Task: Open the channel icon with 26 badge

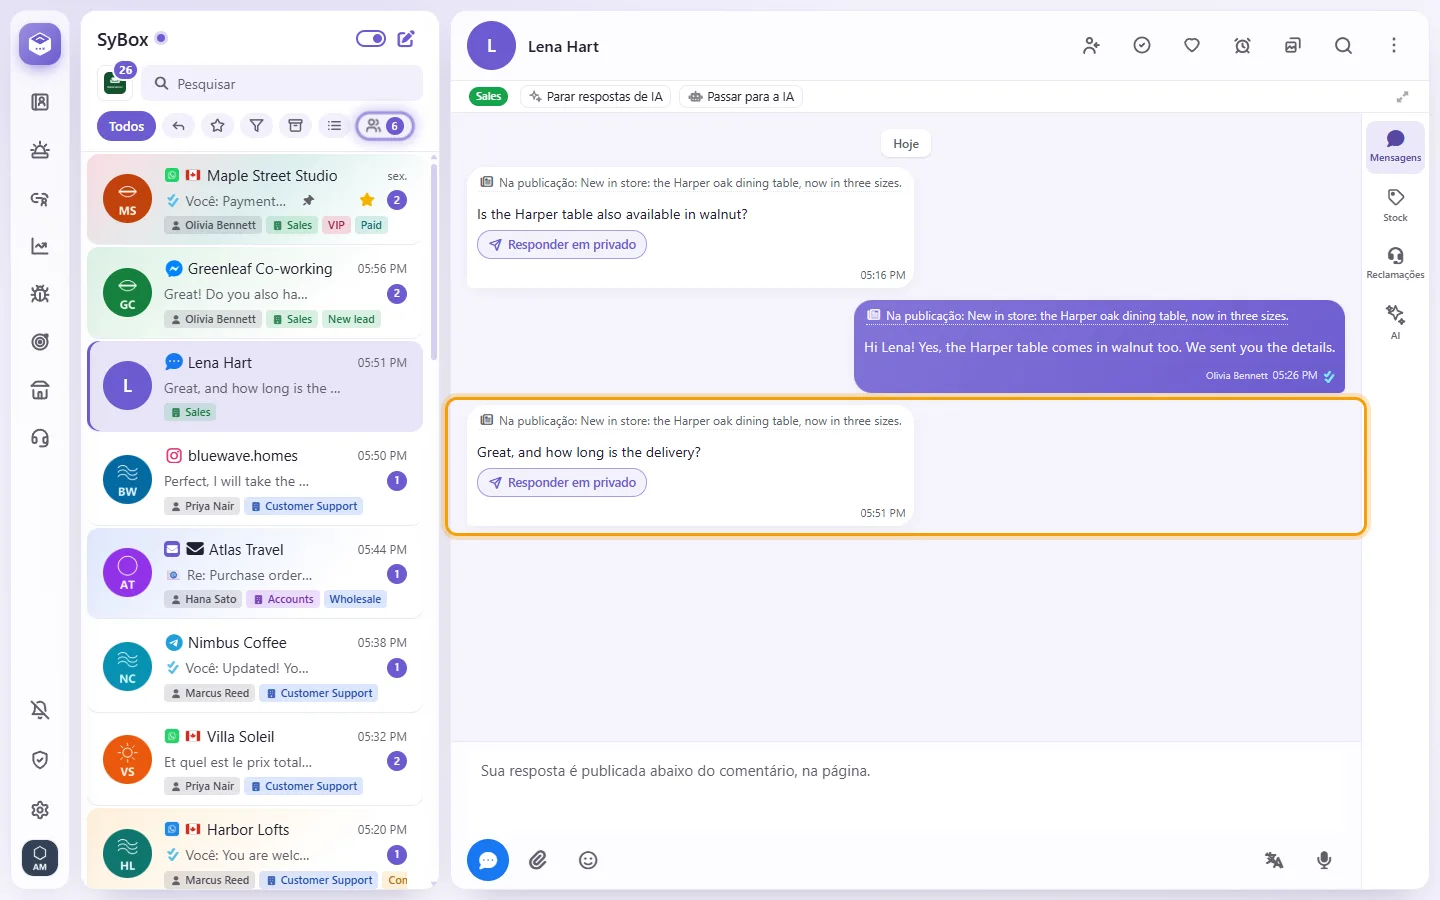Action: click(x=116, y=82)
